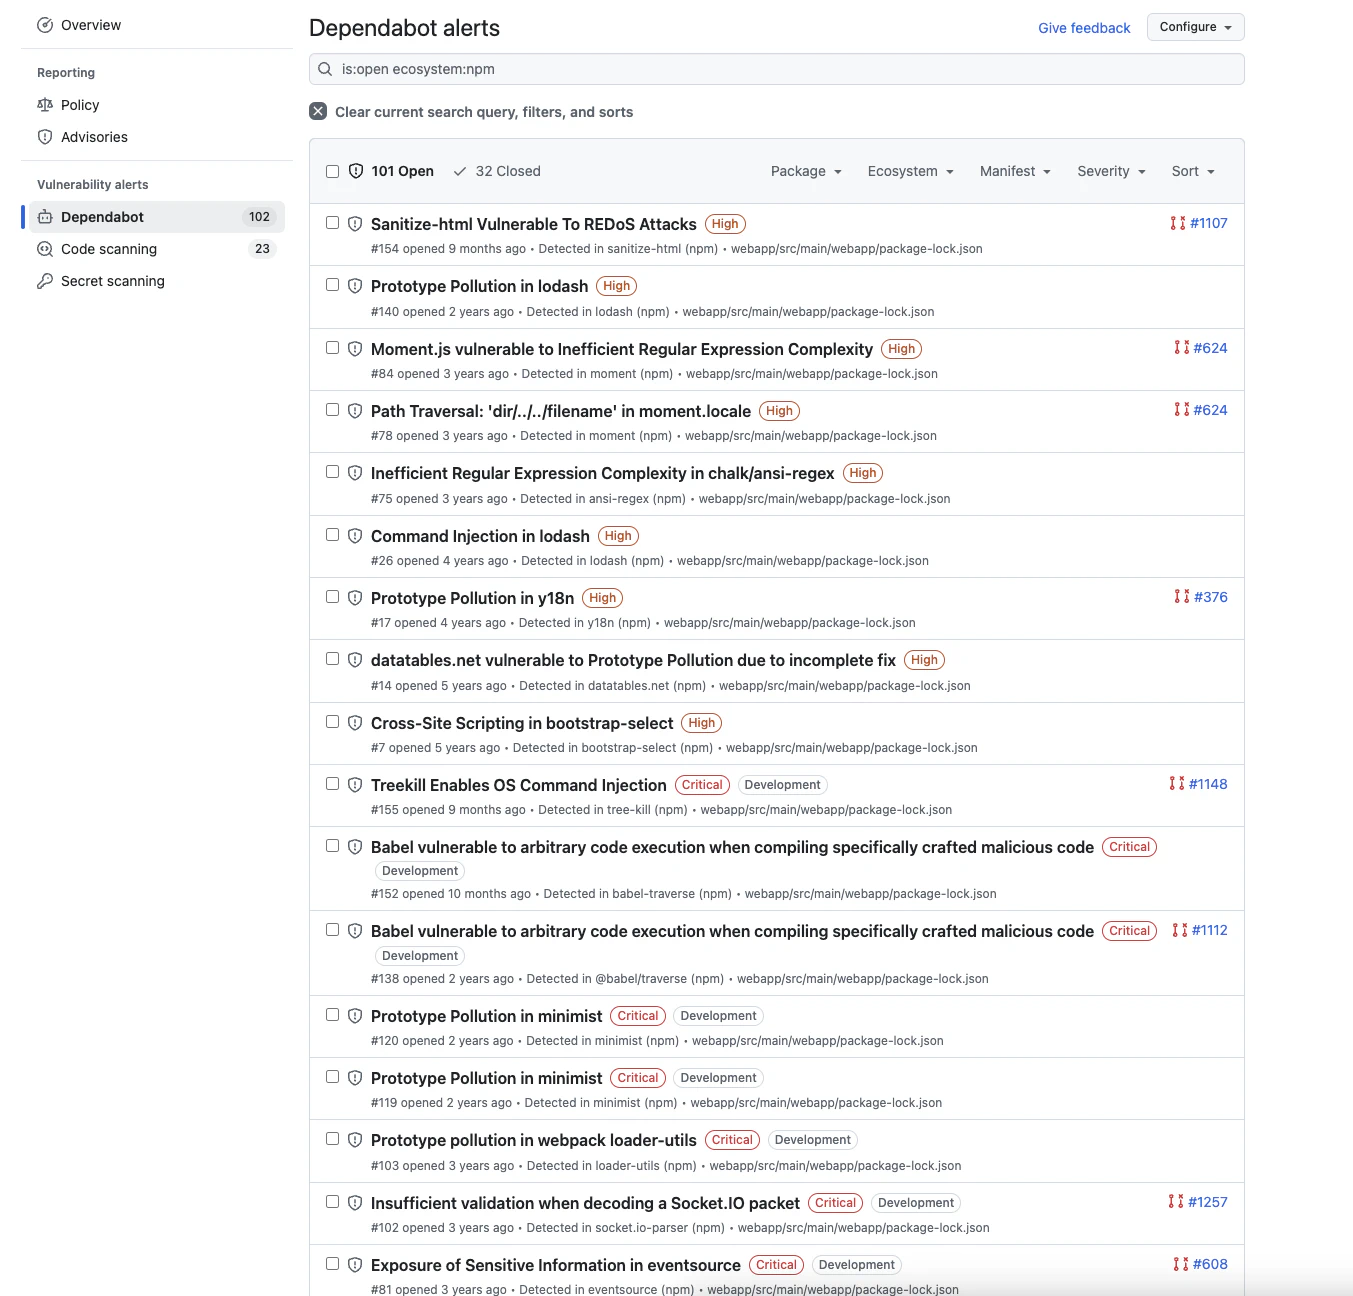Screen dimensions: 1353x1296
Task: Check the chalk/ansi-regex alert checkbox
Action: tap(333, 472)
